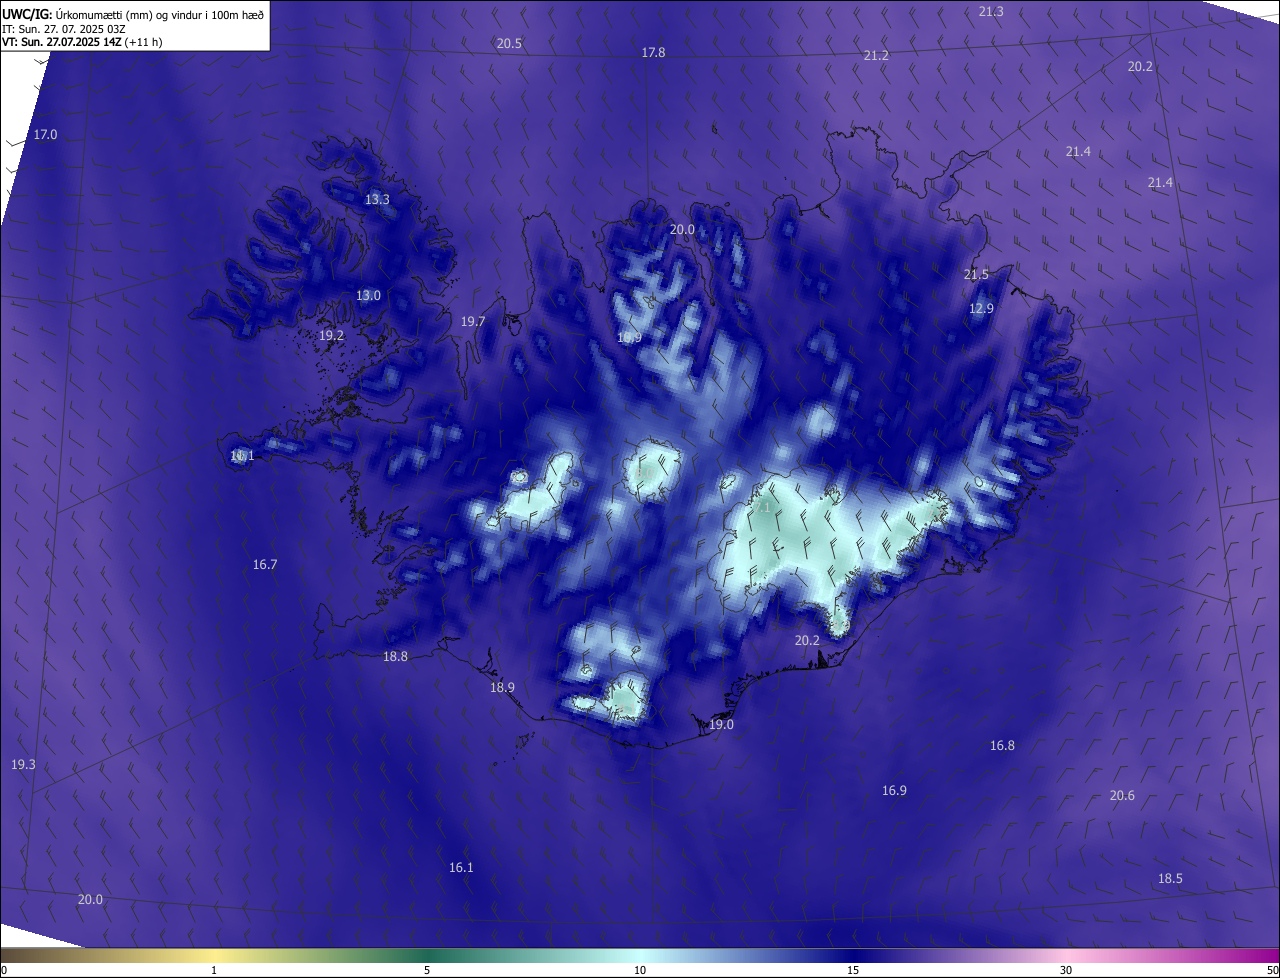The width and height of the screenshot is (1280, 978).
Task: Click the 19.3 value label
Action: click(x=23, y=764)
